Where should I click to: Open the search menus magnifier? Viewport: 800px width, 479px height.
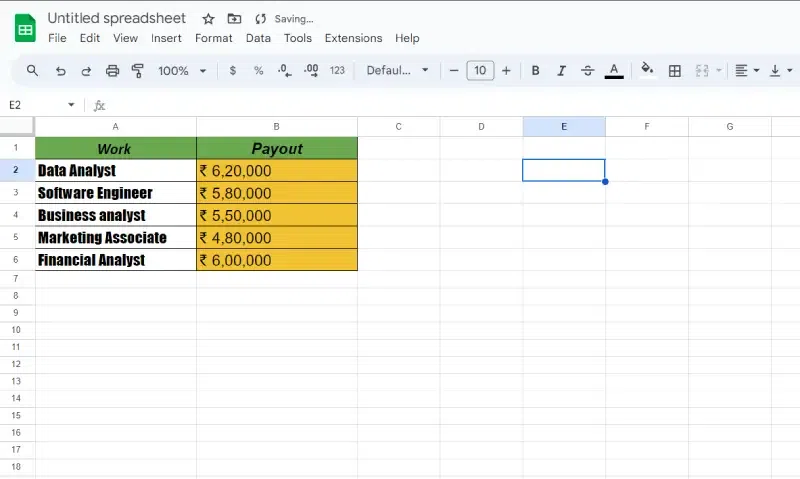coord(32,70)
